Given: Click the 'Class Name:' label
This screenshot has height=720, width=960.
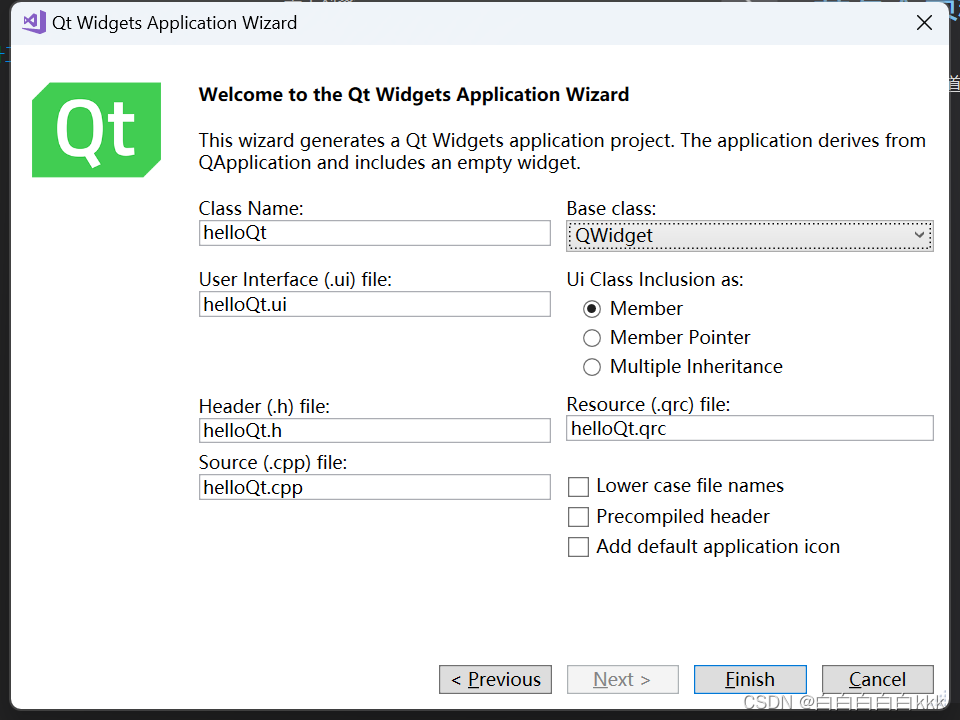Looking at the screenshot, I should point(251,209).
